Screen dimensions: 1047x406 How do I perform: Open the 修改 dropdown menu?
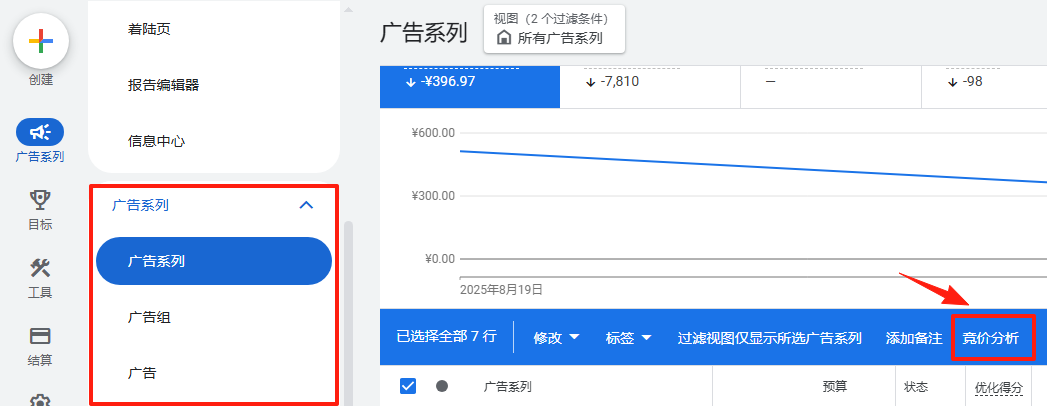coord(556,338)
